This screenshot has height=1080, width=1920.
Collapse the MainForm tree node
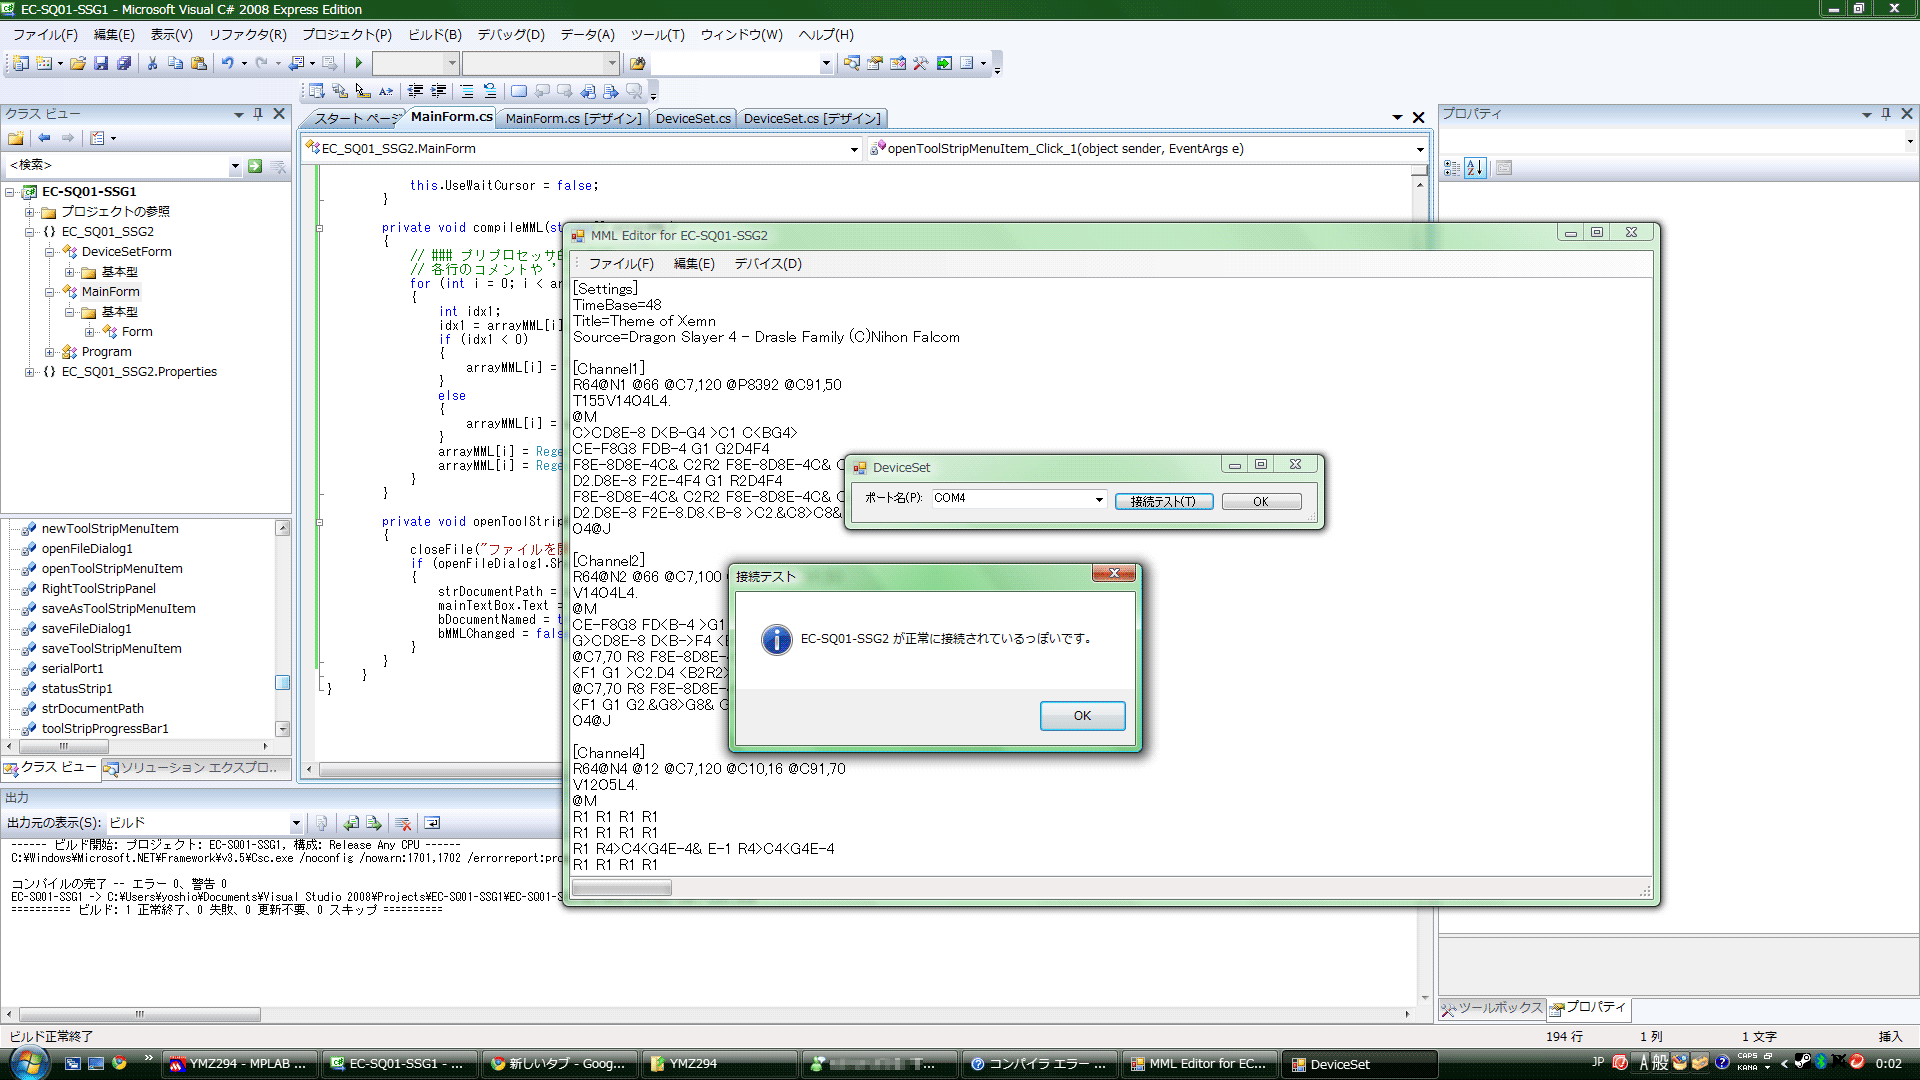(50, 292)
